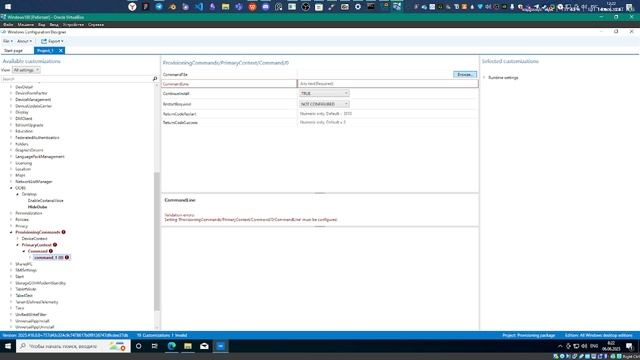Open the About menu
The height and width of the screenshot is (360, 640).
24,41
